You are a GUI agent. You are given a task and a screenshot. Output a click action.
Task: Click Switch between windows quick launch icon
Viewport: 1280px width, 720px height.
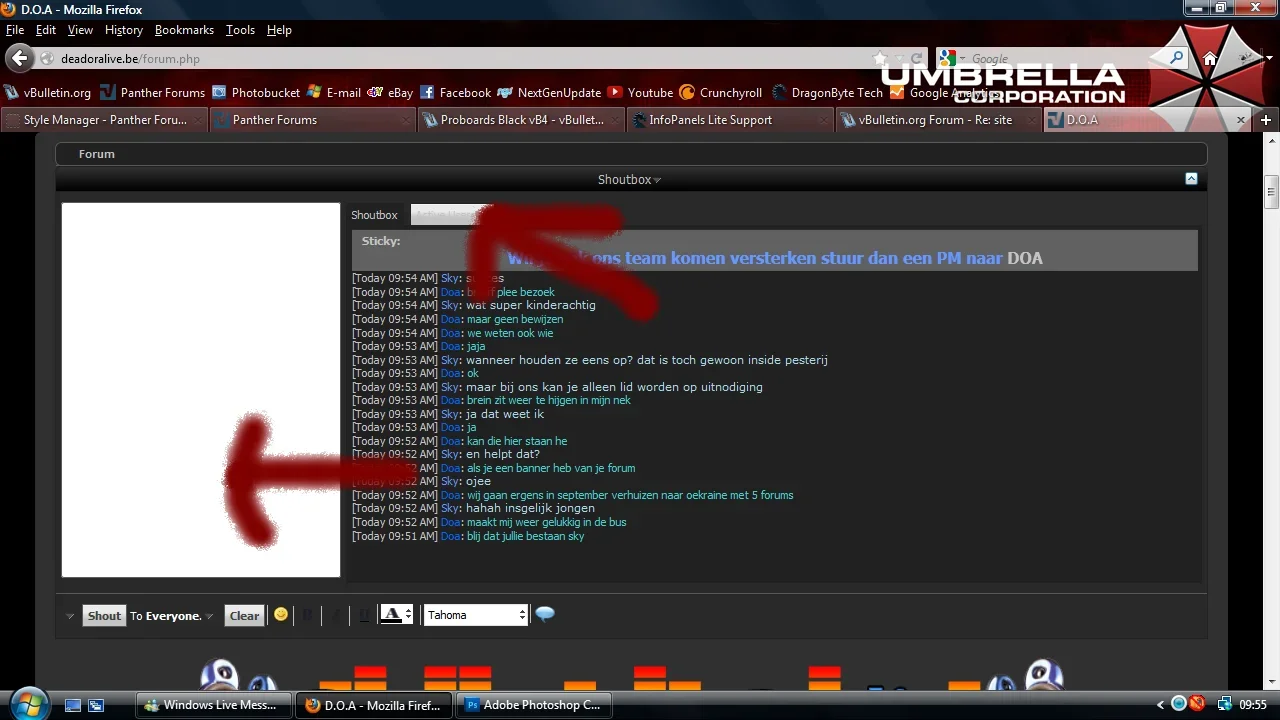tap(96, 705)
